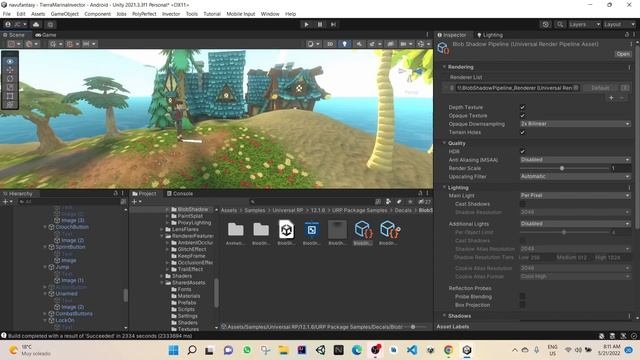Screen dimensions: 640x360
Task: Start Play mode with the Play button
Action: pos(306,24)
